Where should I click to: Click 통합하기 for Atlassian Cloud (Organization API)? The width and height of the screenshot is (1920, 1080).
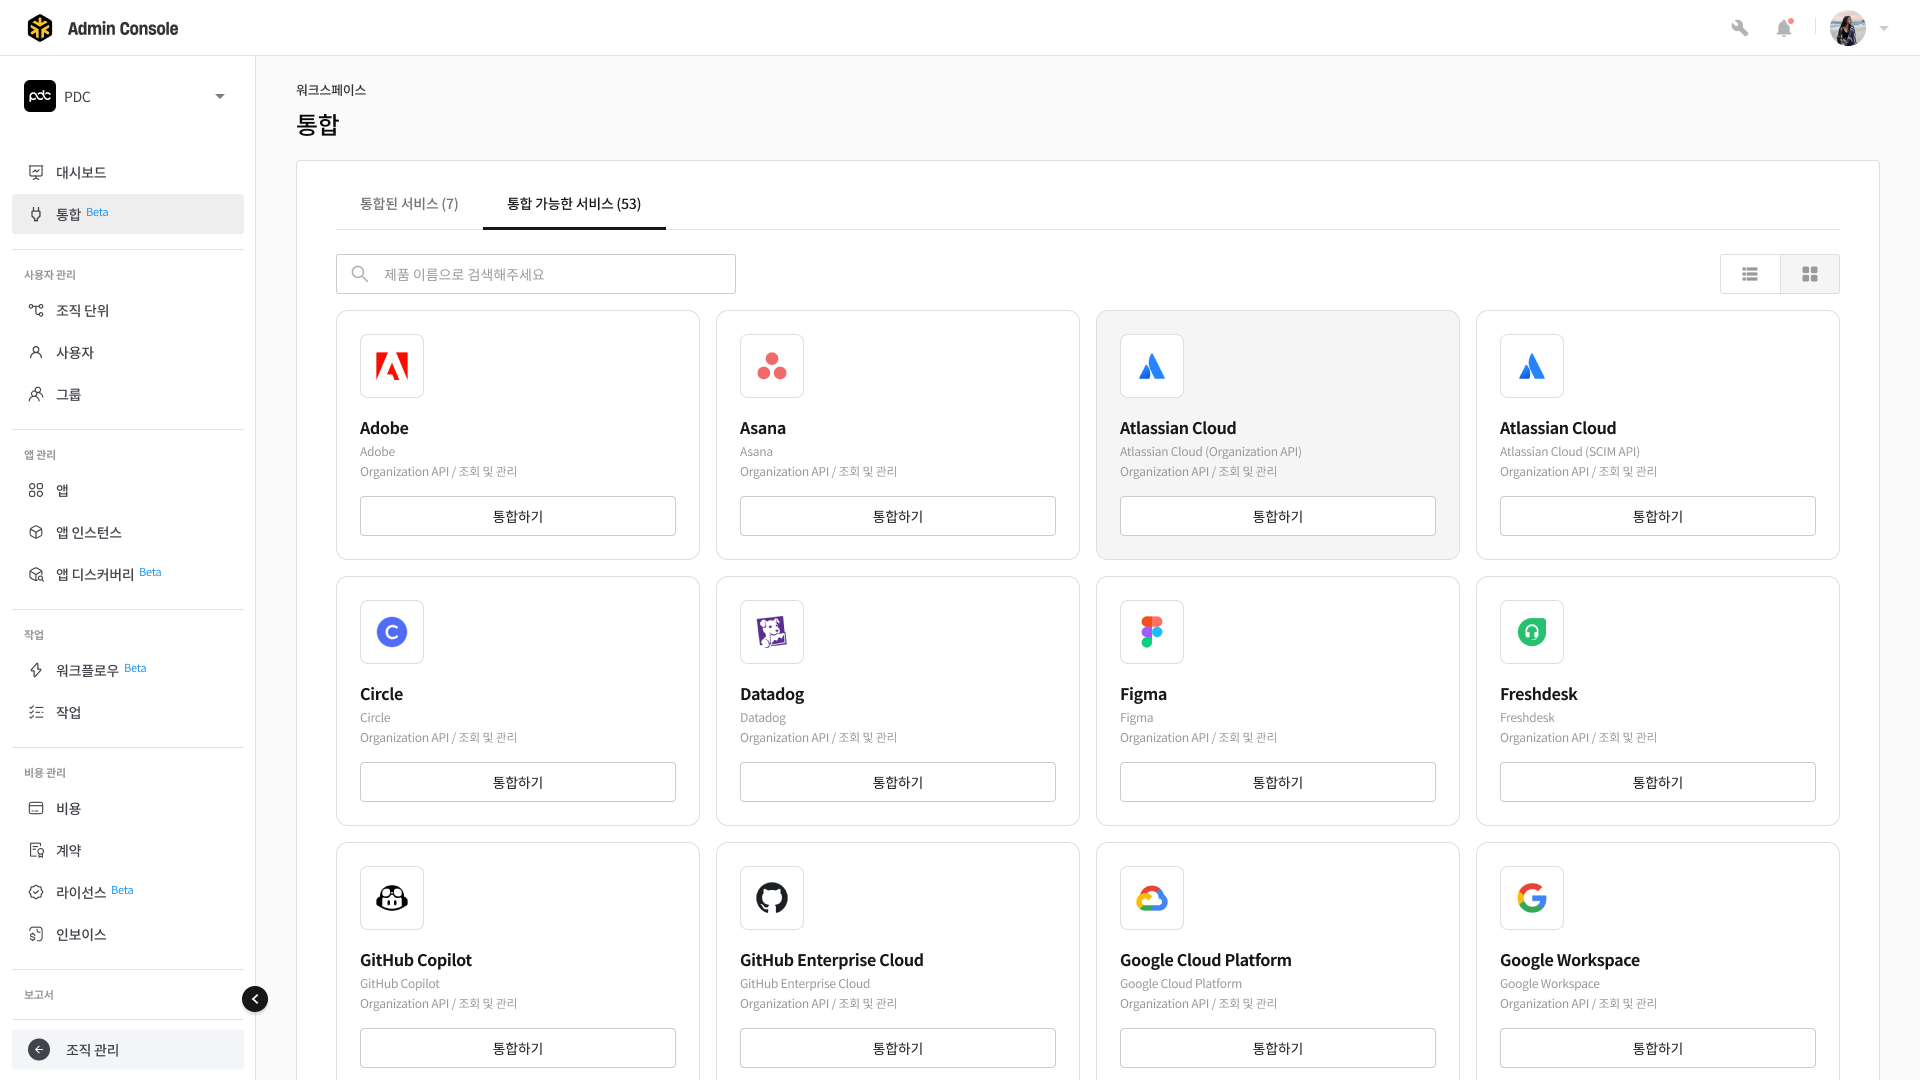click(1278, 516)
